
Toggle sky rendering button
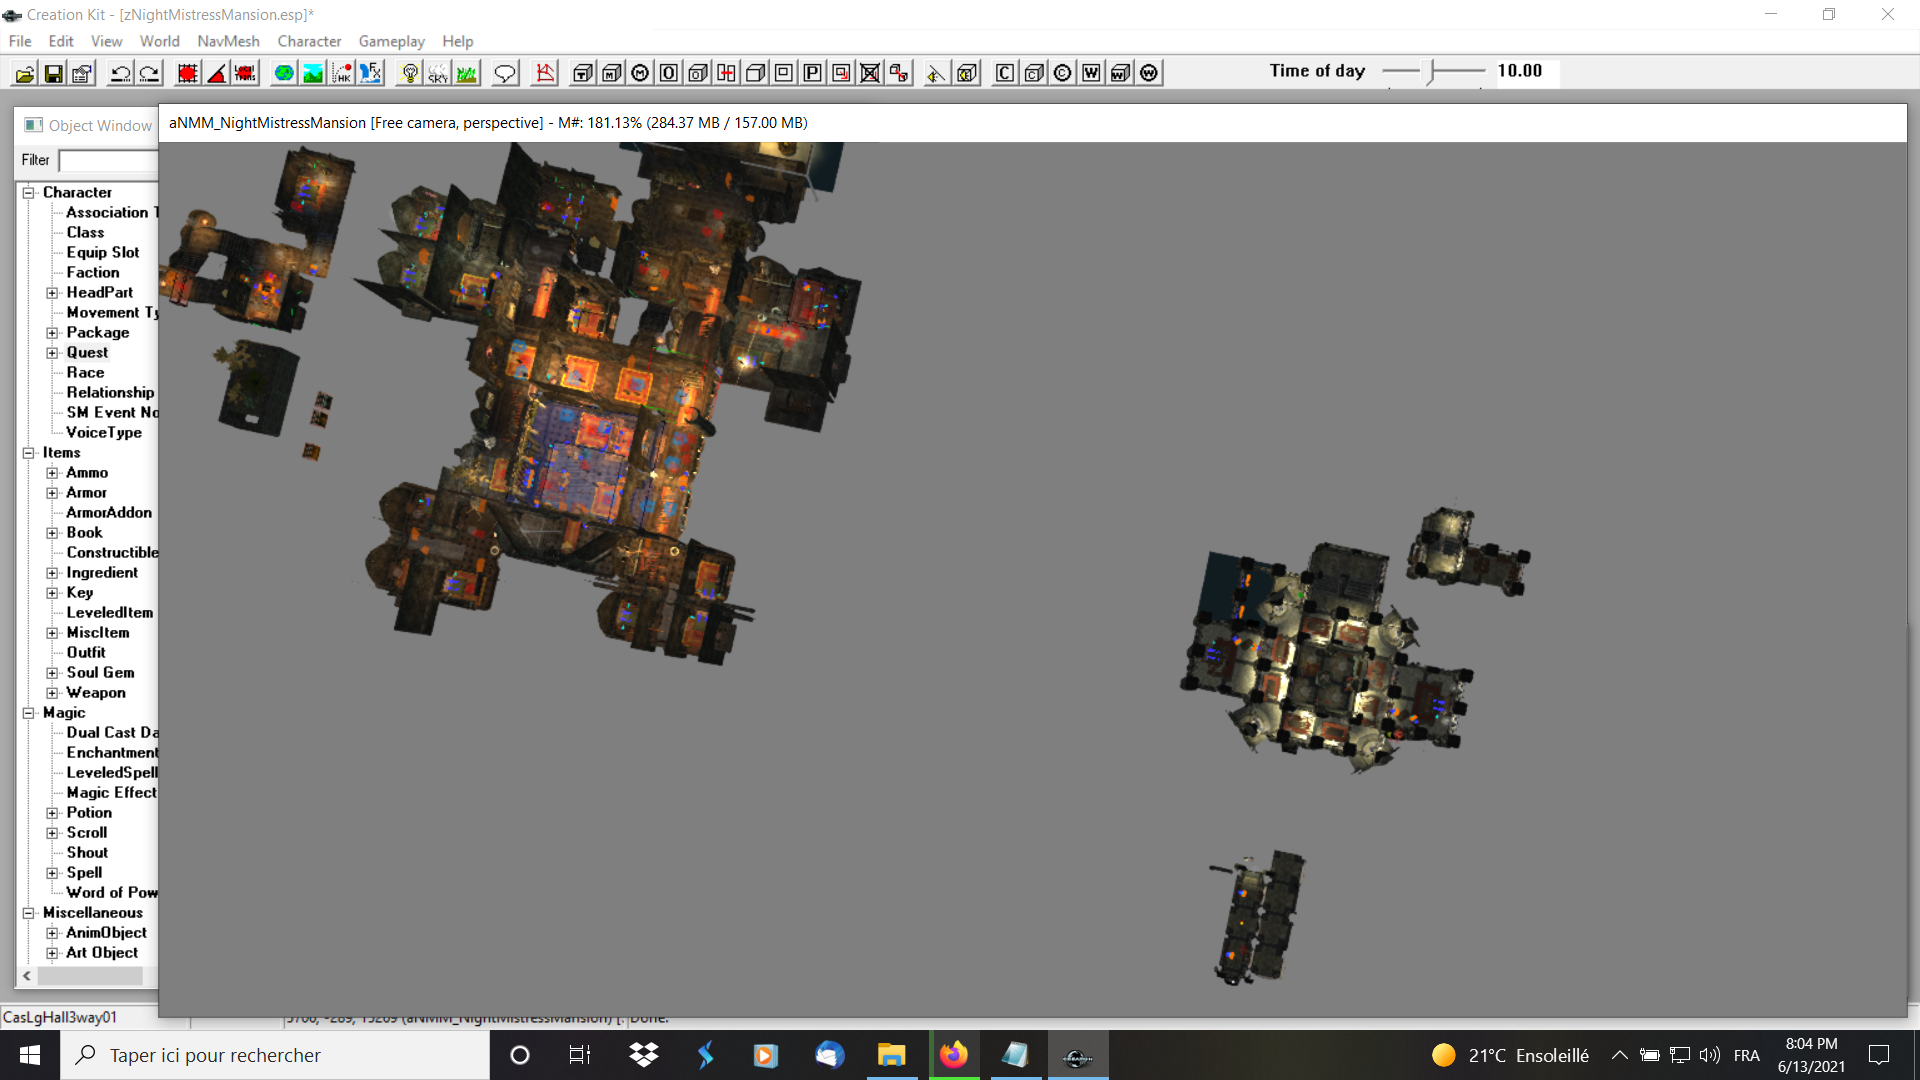pos(438,73)
